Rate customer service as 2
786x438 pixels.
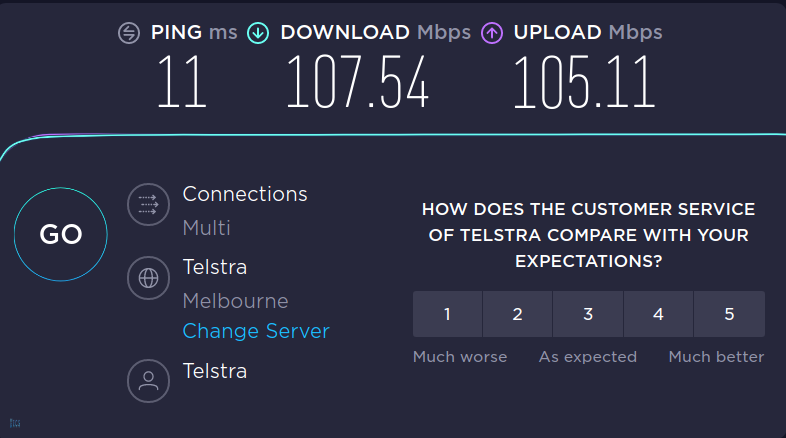pyautogui.click(x=517, y=314)
